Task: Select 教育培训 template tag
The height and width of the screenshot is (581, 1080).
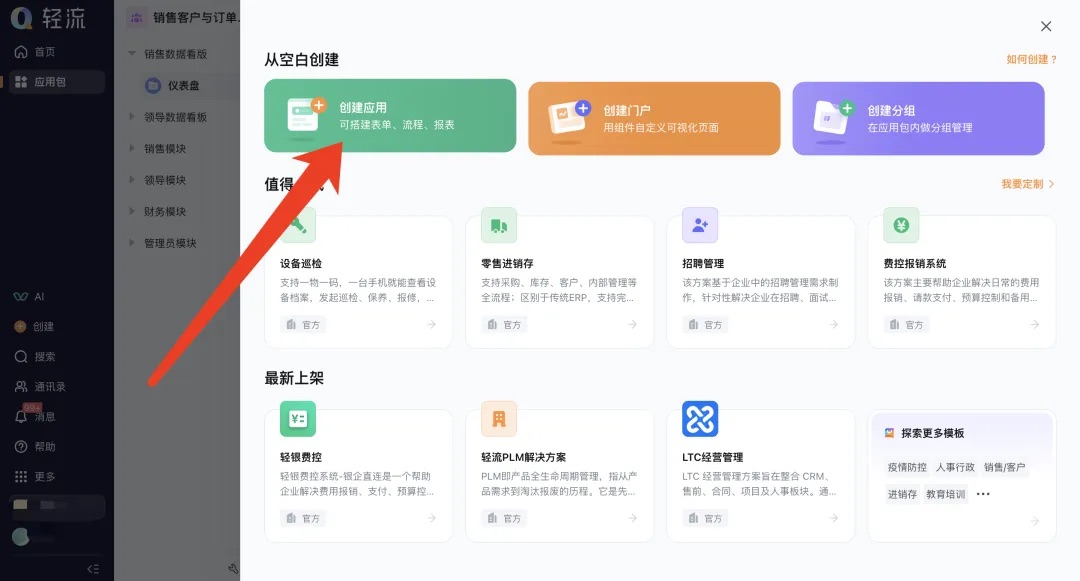Action: click(x=946, y=494)
